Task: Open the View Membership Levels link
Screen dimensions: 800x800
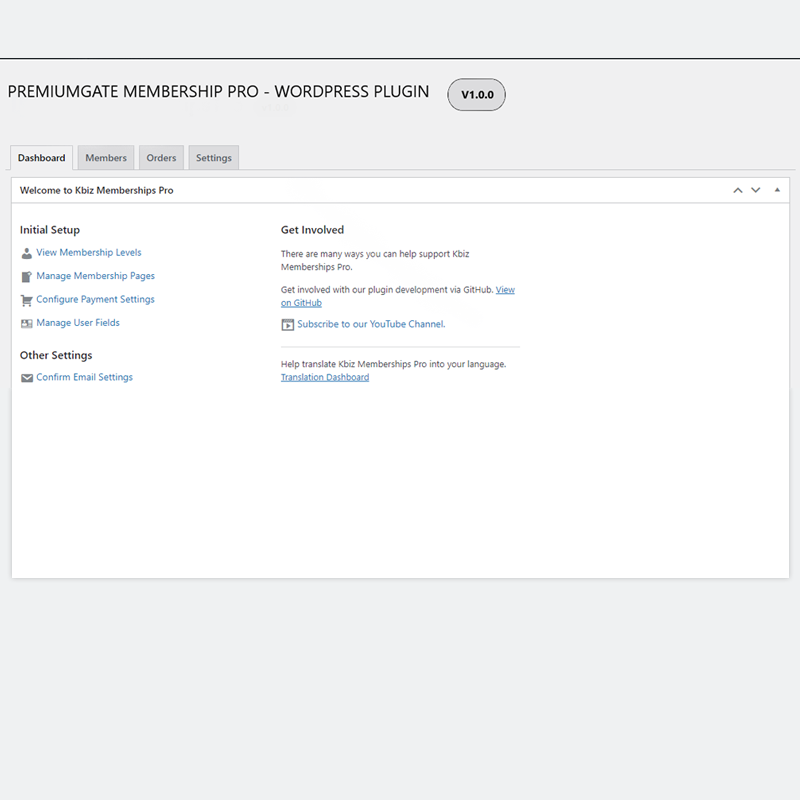Action: tap(89, 253)
